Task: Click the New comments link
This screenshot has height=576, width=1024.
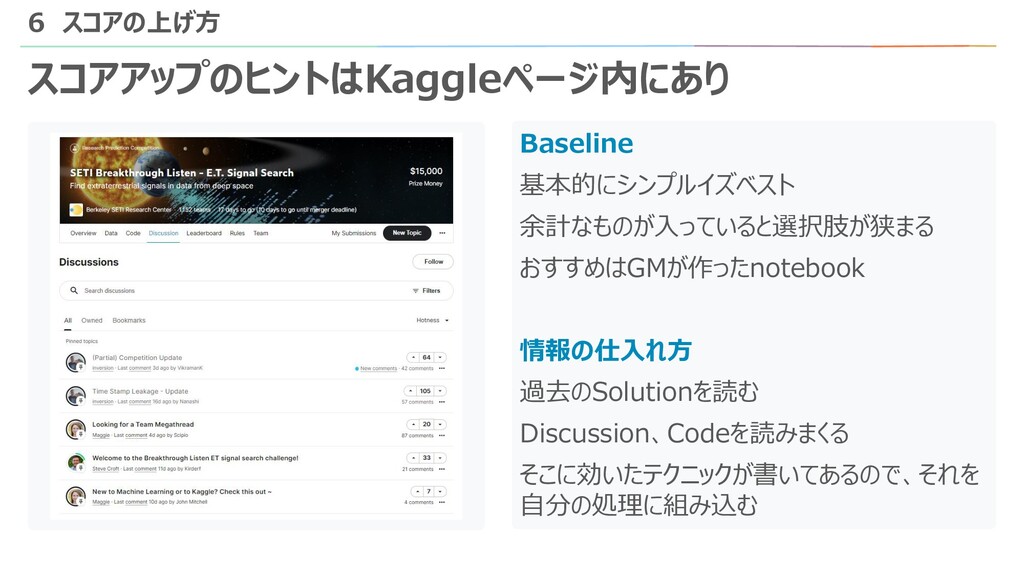Action: pos(378,369)
